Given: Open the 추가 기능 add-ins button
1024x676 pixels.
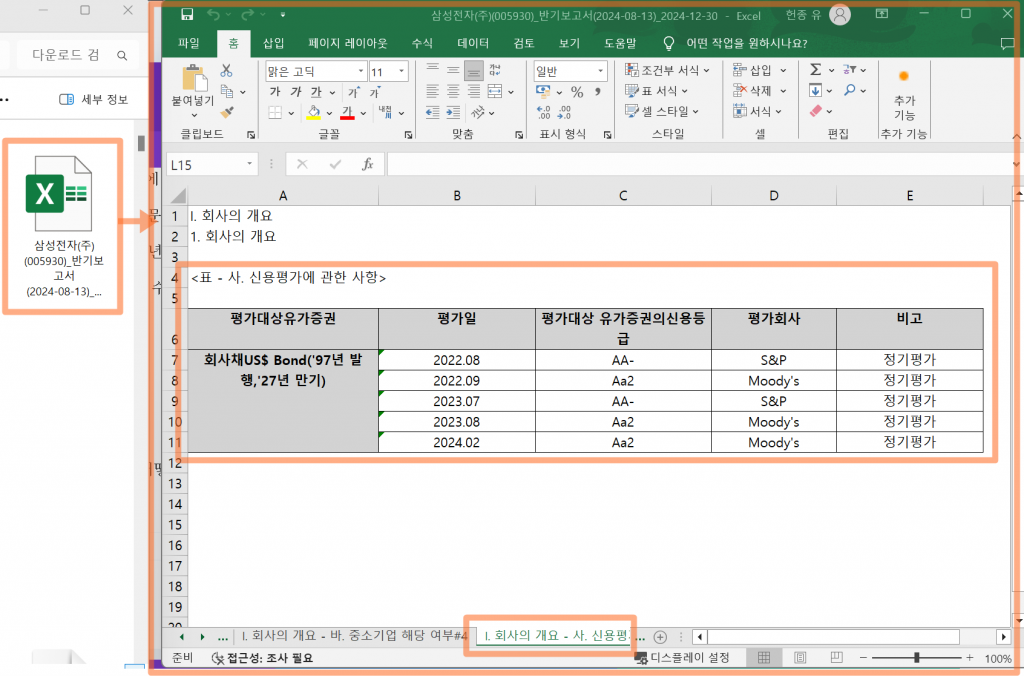Looking at the screenshot, I should tap(904, 95).
